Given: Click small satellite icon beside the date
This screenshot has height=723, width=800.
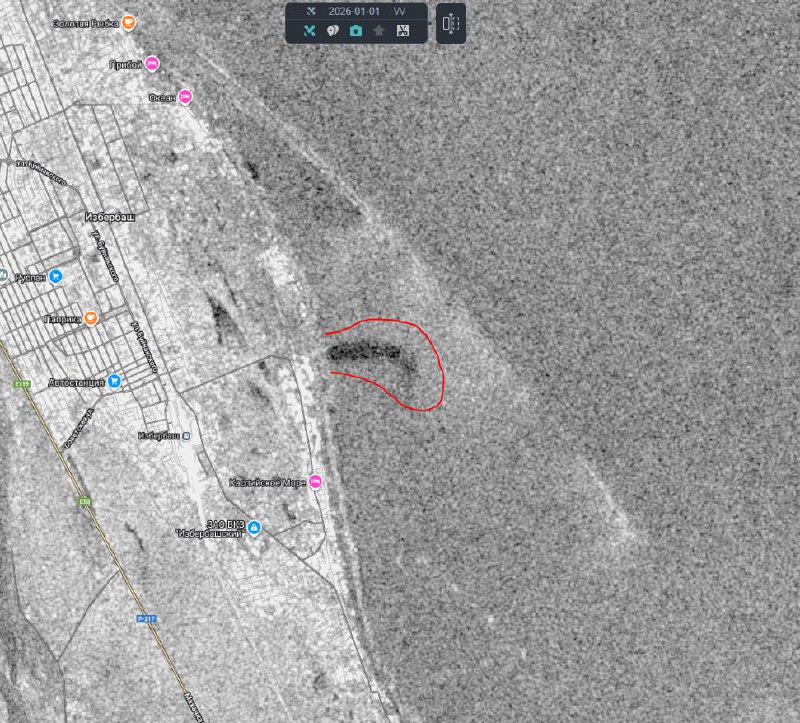Looking at the screenshot, I should click(311, 11).
